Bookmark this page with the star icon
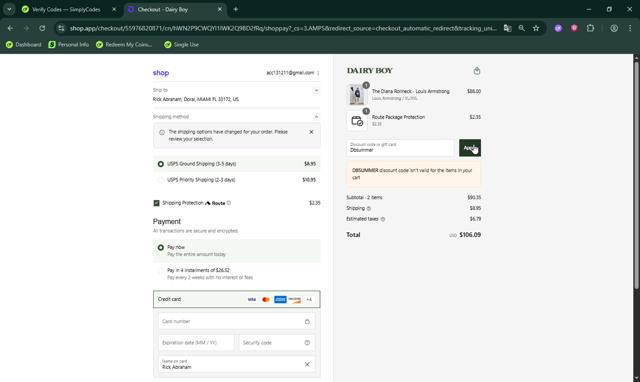The width and height of the screenshot is (640, 382). [536, 28]
